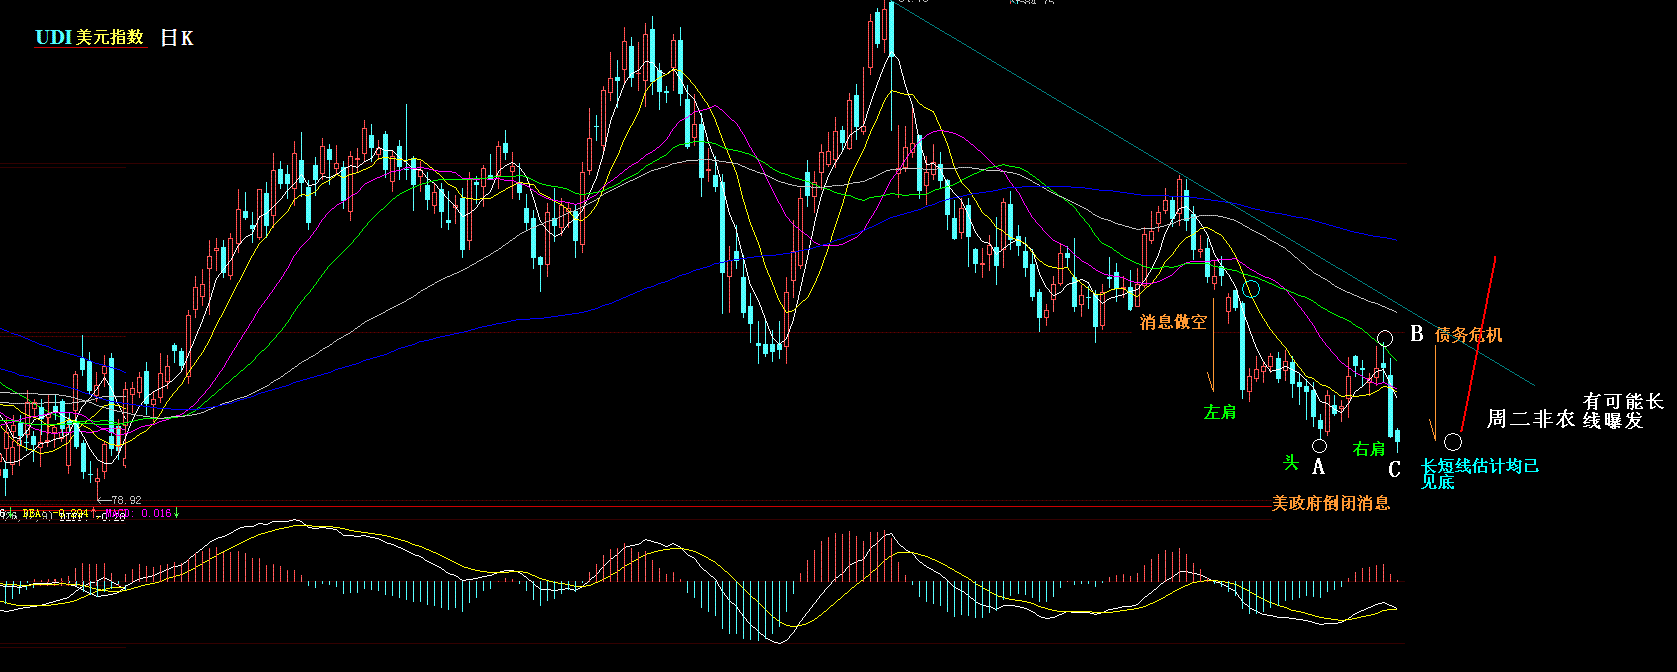Click the white 'C' point label
The height and width of the screenshot is (672, 1677).
coord(1395,471)
